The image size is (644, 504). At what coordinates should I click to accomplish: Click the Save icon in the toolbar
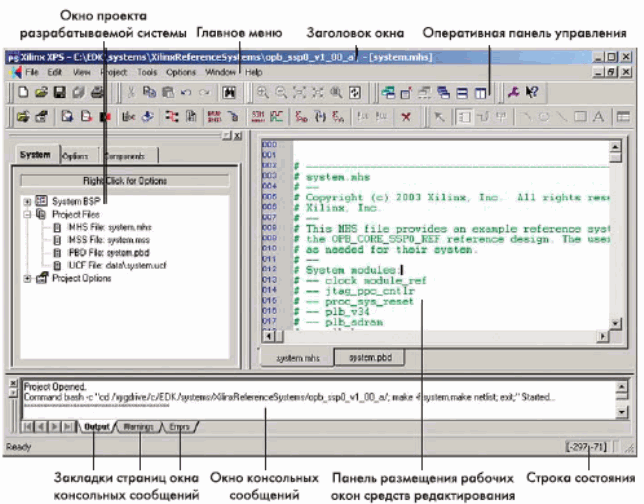pyautogui.click(x=59, y=92)
